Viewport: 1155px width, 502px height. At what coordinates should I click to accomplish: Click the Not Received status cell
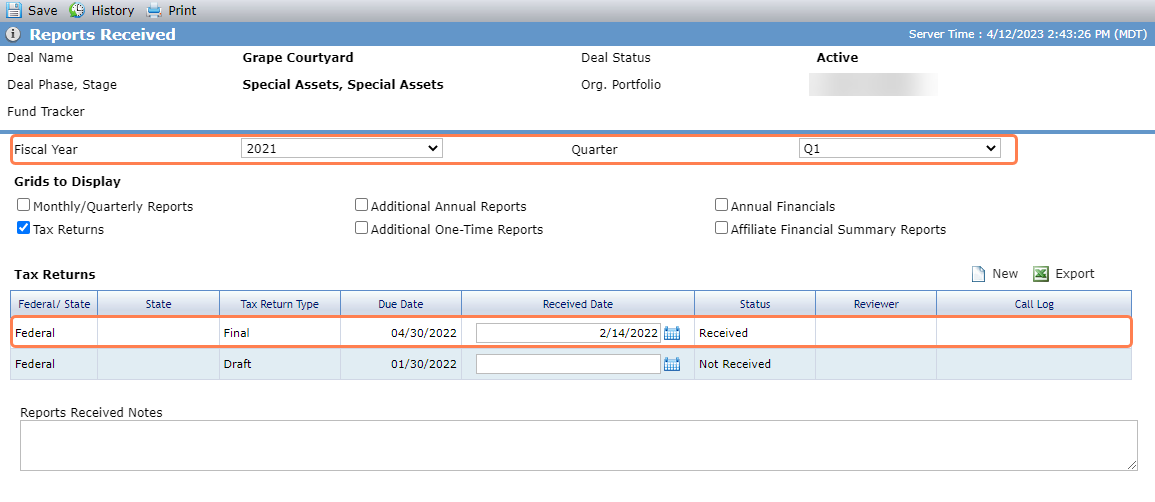pyautogui.click(x=755, y=364)
